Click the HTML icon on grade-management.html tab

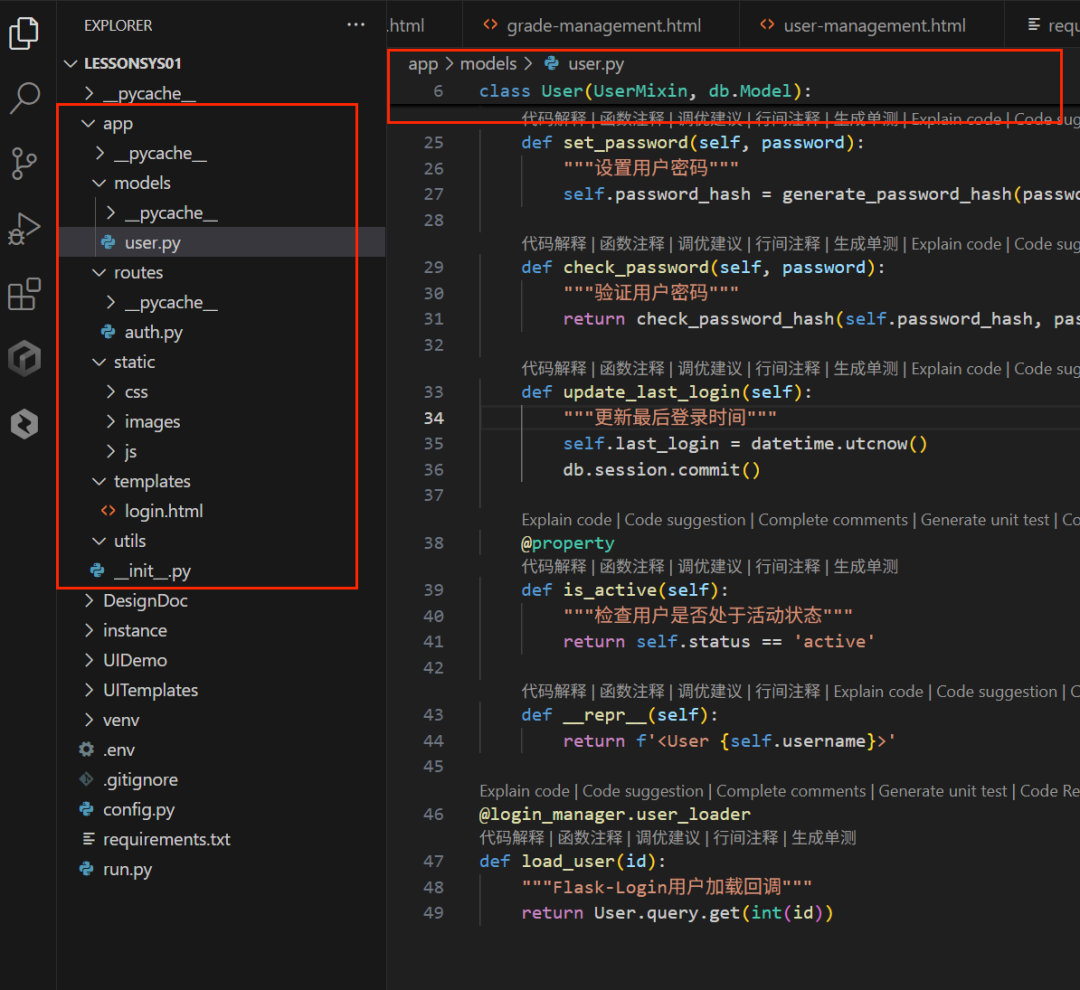(490, 25)
